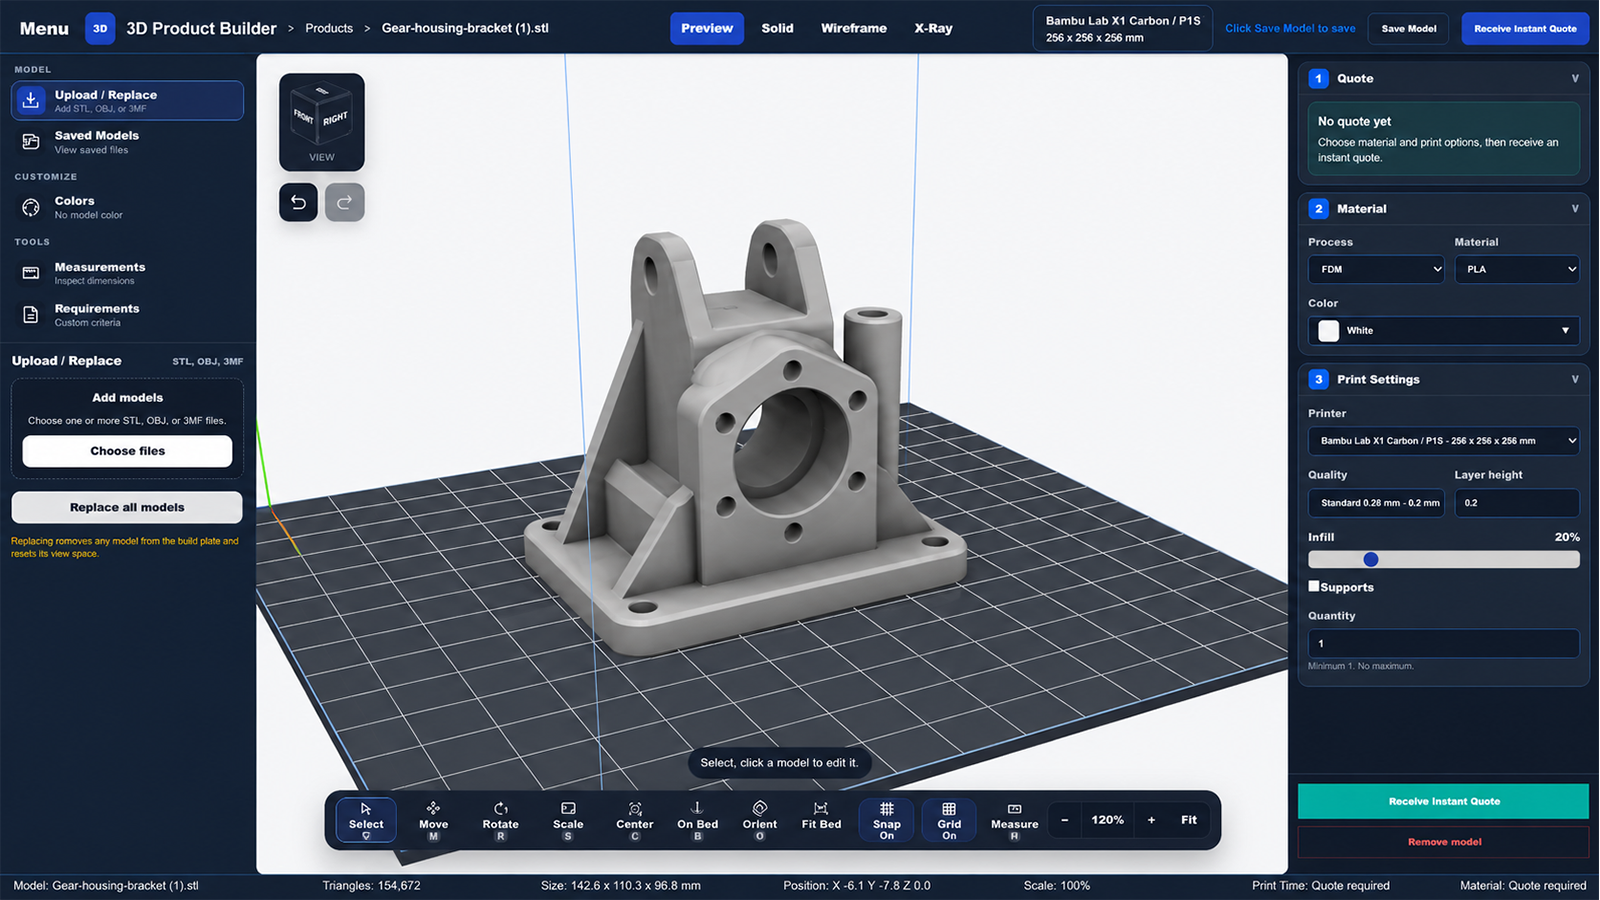Go to Products breadcrumb

pos(329,28)
